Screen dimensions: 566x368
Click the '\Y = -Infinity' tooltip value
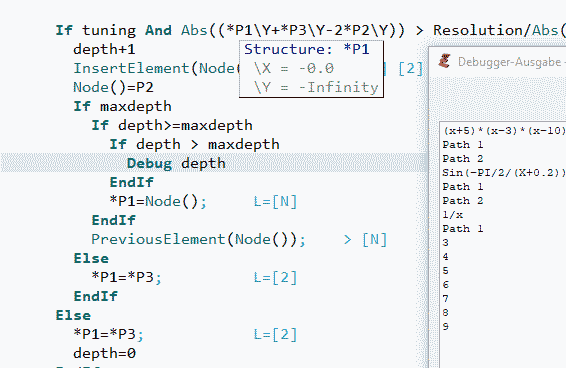[x=316, y=87]
